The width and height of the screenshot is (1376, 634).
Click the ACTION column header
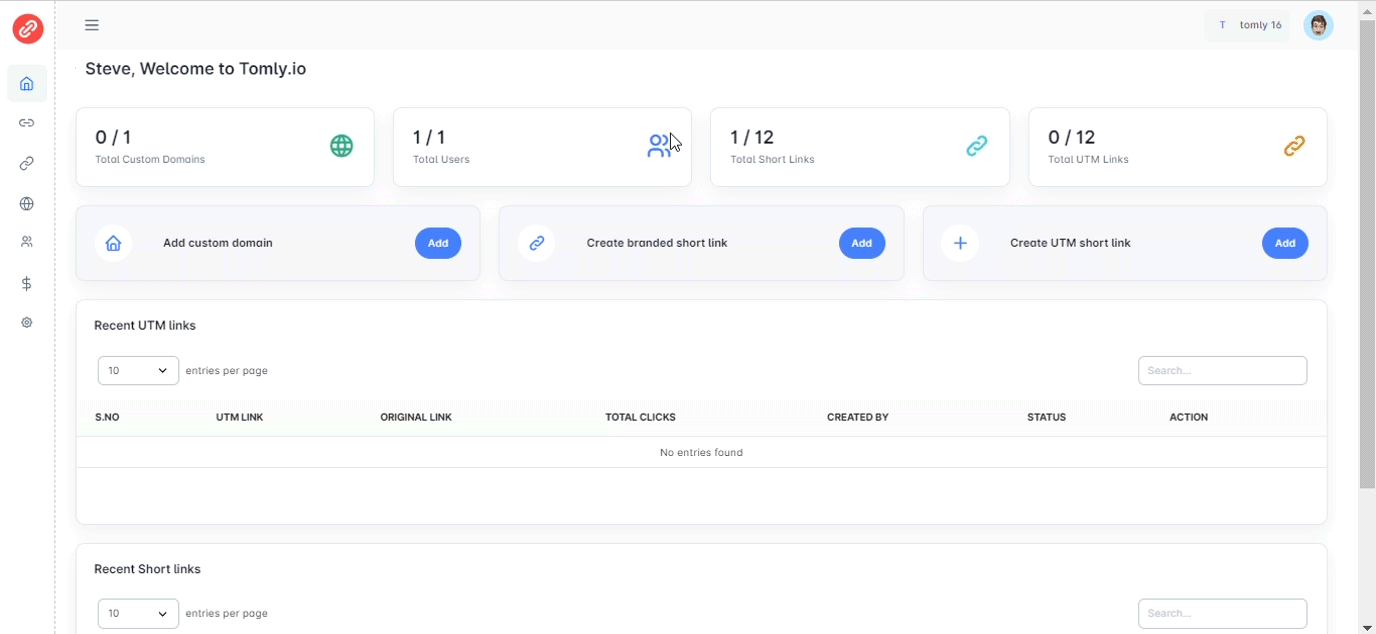point(1189,417)
